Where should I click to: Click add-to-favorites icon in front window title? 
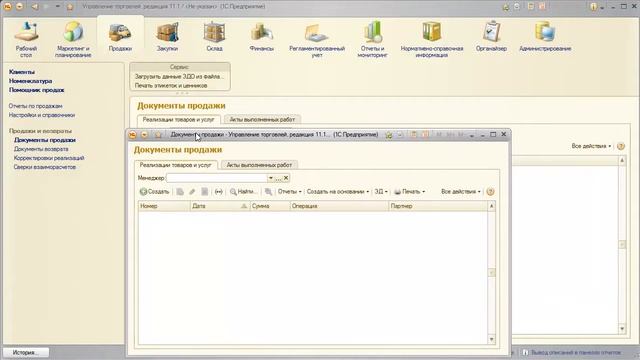click(389, 135)
